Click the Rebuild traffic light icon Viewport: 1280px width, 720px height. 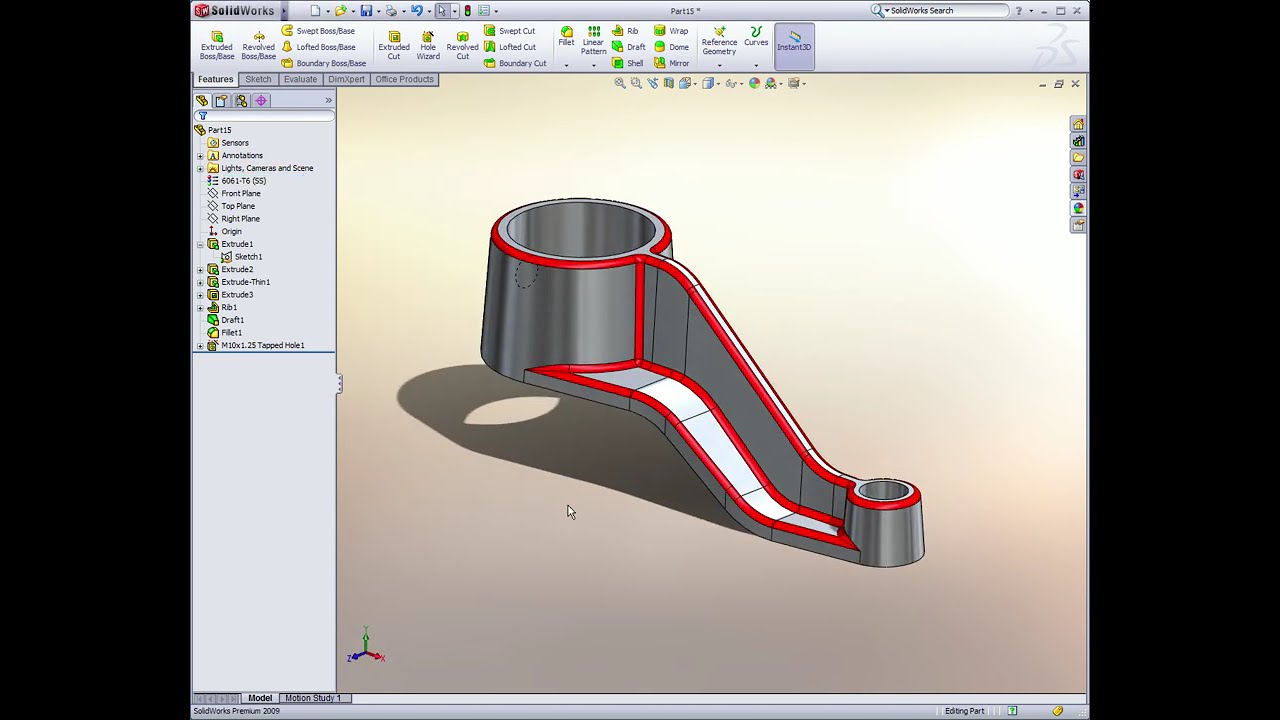point(467,11)
